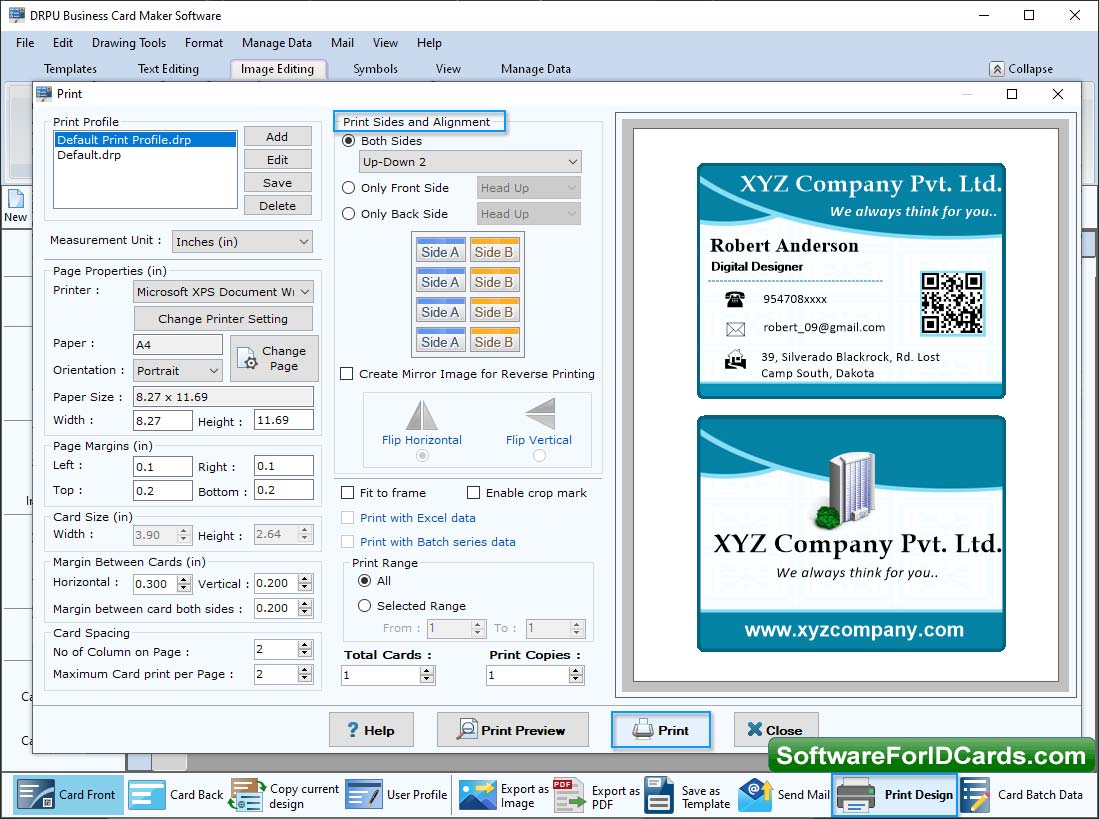
Task: Open Card Front view in bottom toolbar
Action: [x=68, y=794]
